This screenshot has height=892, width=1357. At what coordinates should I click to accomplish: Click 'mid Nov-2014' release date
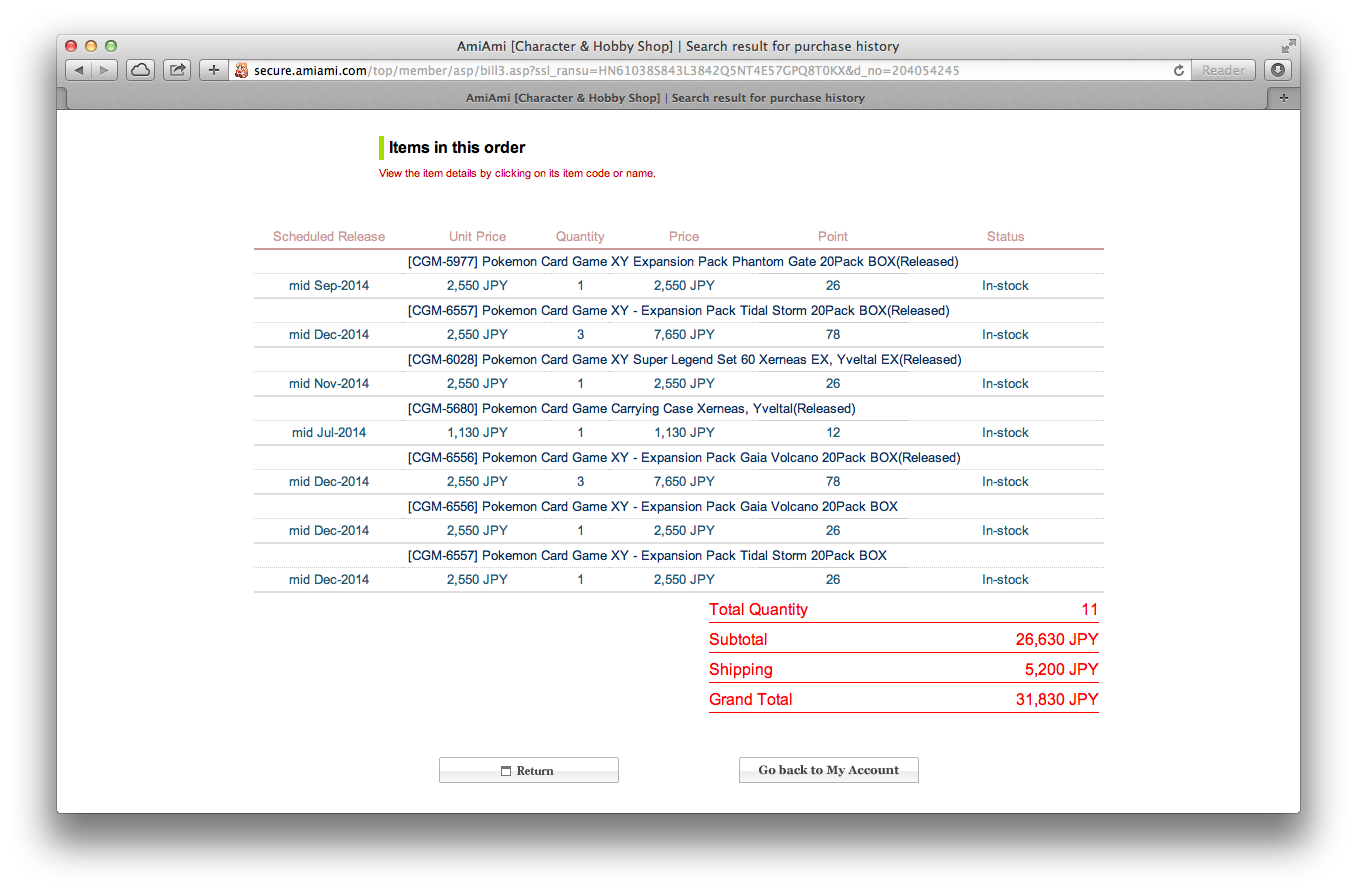(329, 384)
